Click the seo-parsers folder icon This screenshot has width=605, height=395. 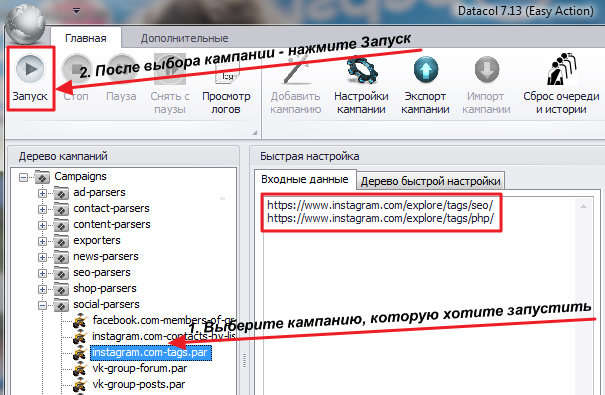pos(61,273)
